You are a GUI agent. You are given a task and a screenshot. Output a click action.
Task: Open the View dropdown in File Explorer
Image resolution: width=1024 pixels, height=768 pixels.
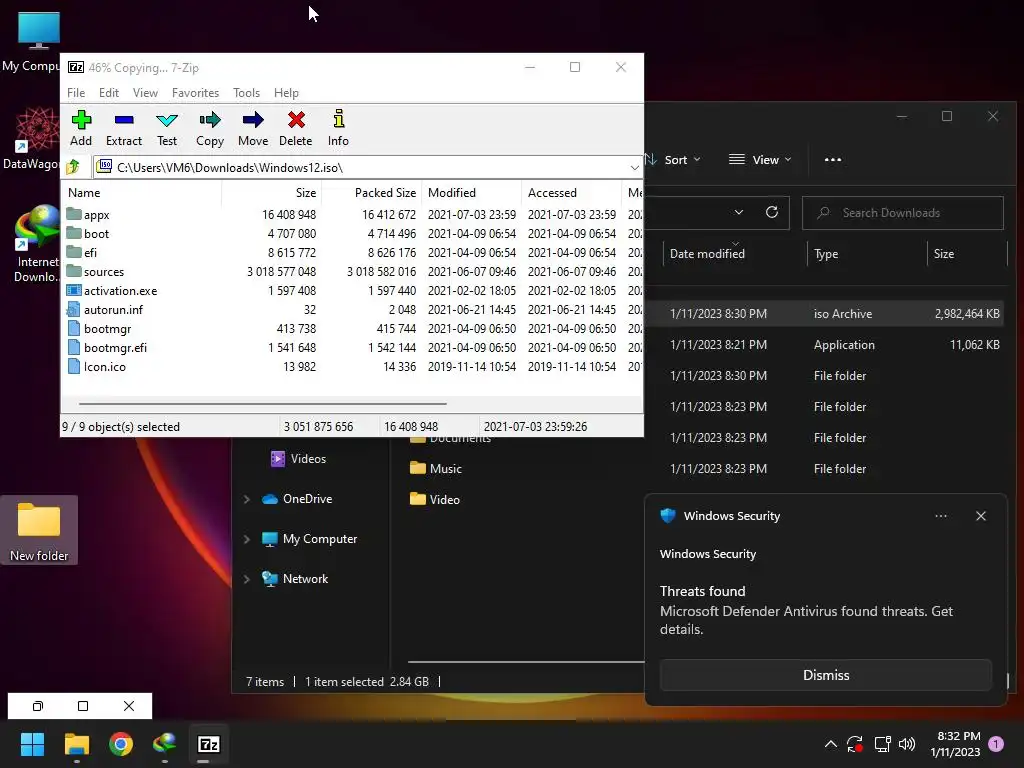click(760, 160)
